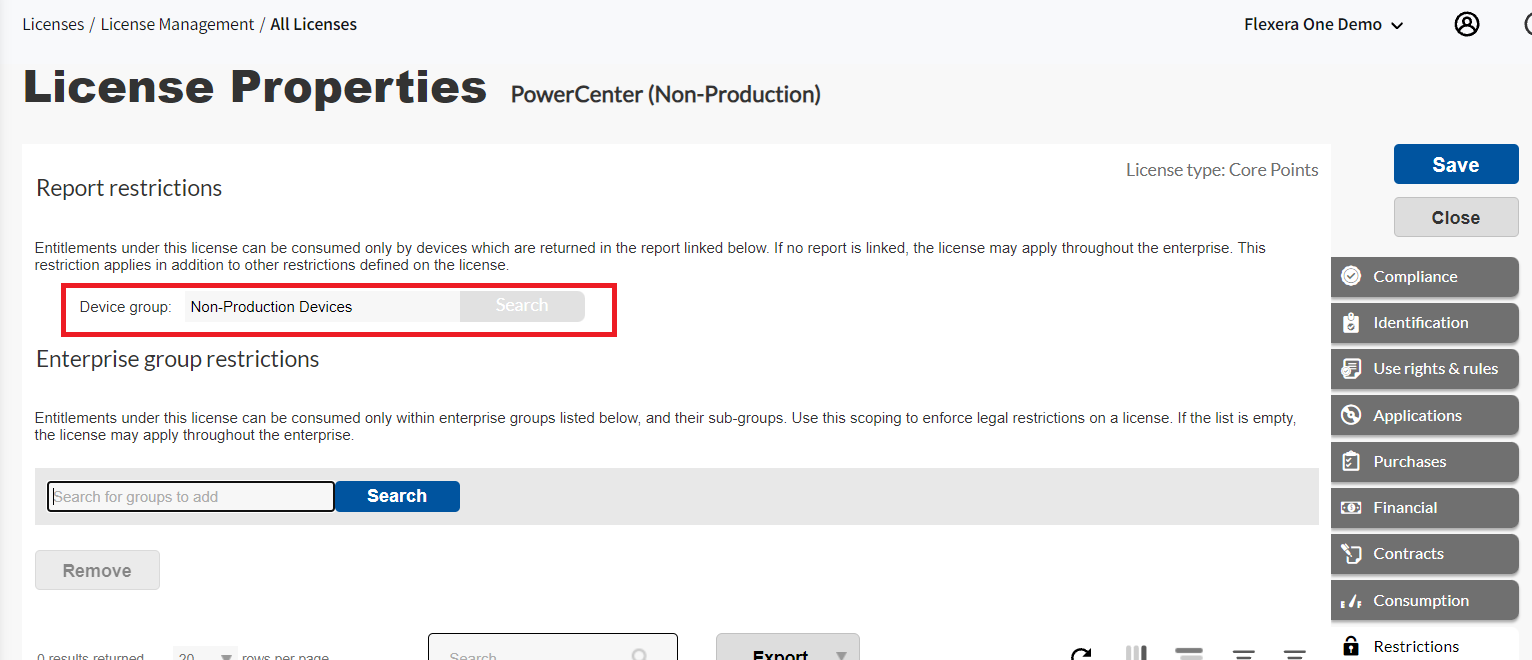This screenshot has height=660, width=1532.
Task: Open the Applications globe icon
Action: coord(1351,414)
